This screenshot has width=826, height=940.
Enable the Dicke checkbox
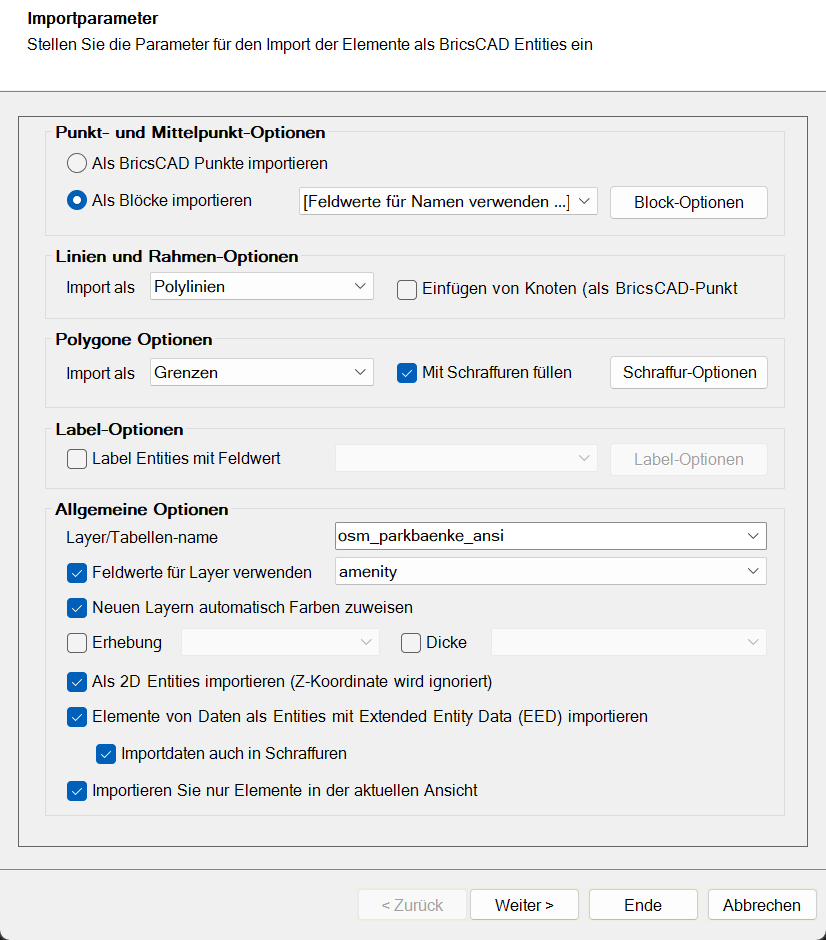(410, 642)
